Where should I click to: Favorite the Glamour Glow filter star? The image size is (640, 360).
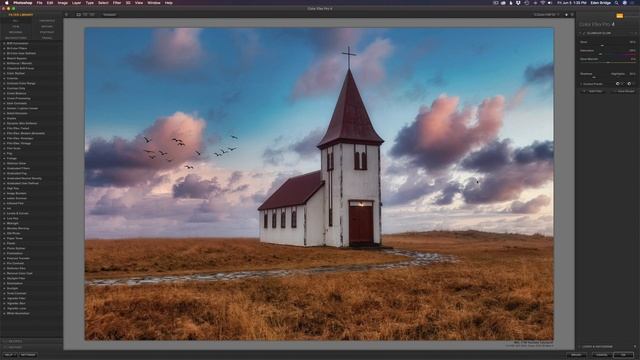tap(4, 163)
